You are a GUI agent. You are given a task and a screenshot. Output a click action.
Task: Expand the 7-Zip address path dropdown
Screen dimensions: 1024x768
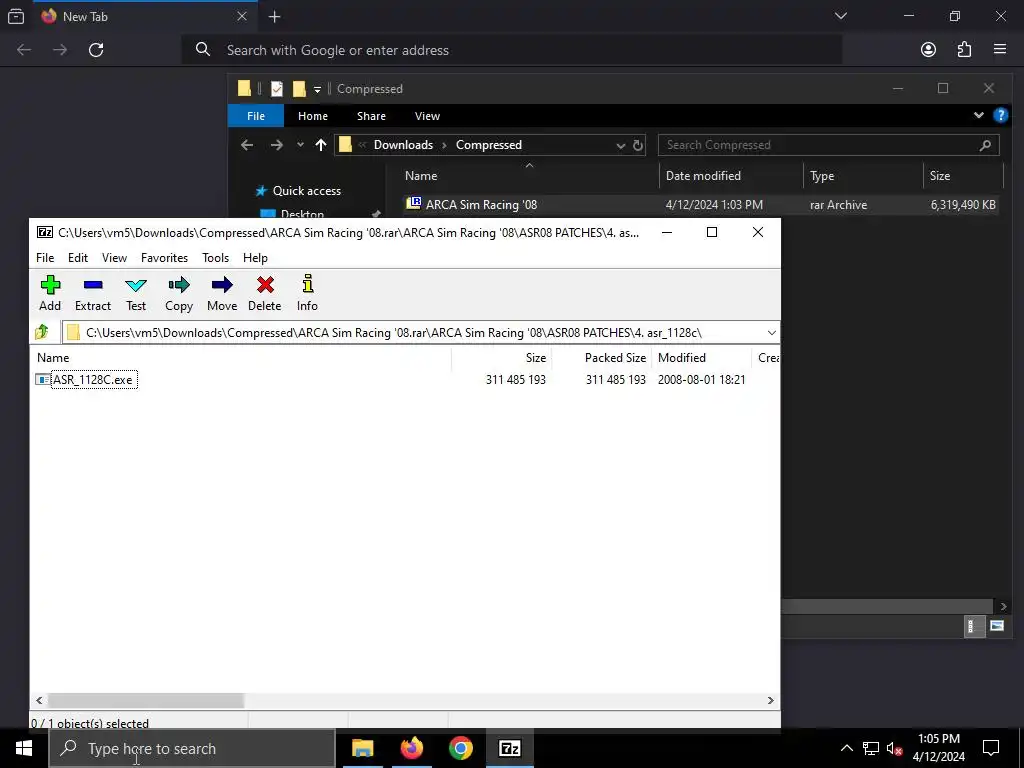771,332
